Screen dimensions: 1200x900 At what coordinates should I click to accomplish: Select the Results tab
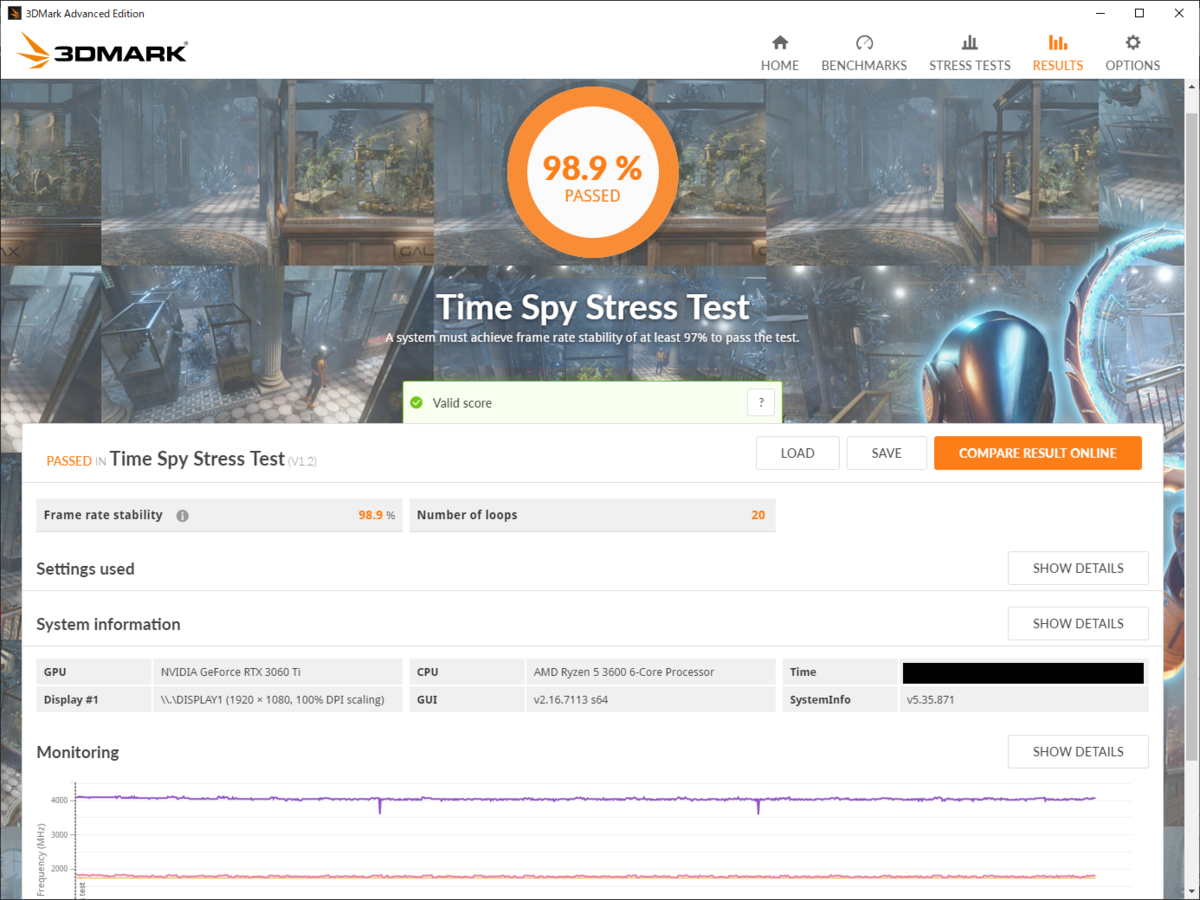1058,53
